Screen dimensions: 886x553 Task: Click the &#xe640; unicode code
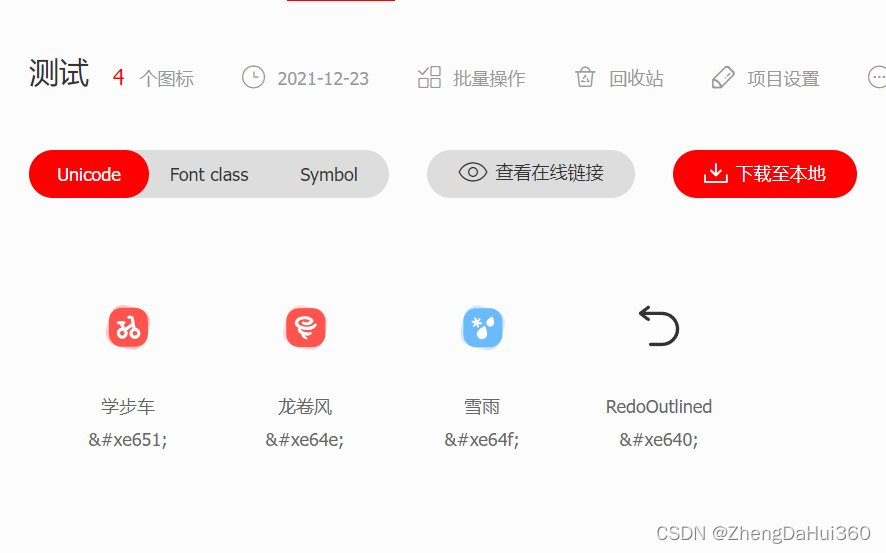[x=659, y=439]
